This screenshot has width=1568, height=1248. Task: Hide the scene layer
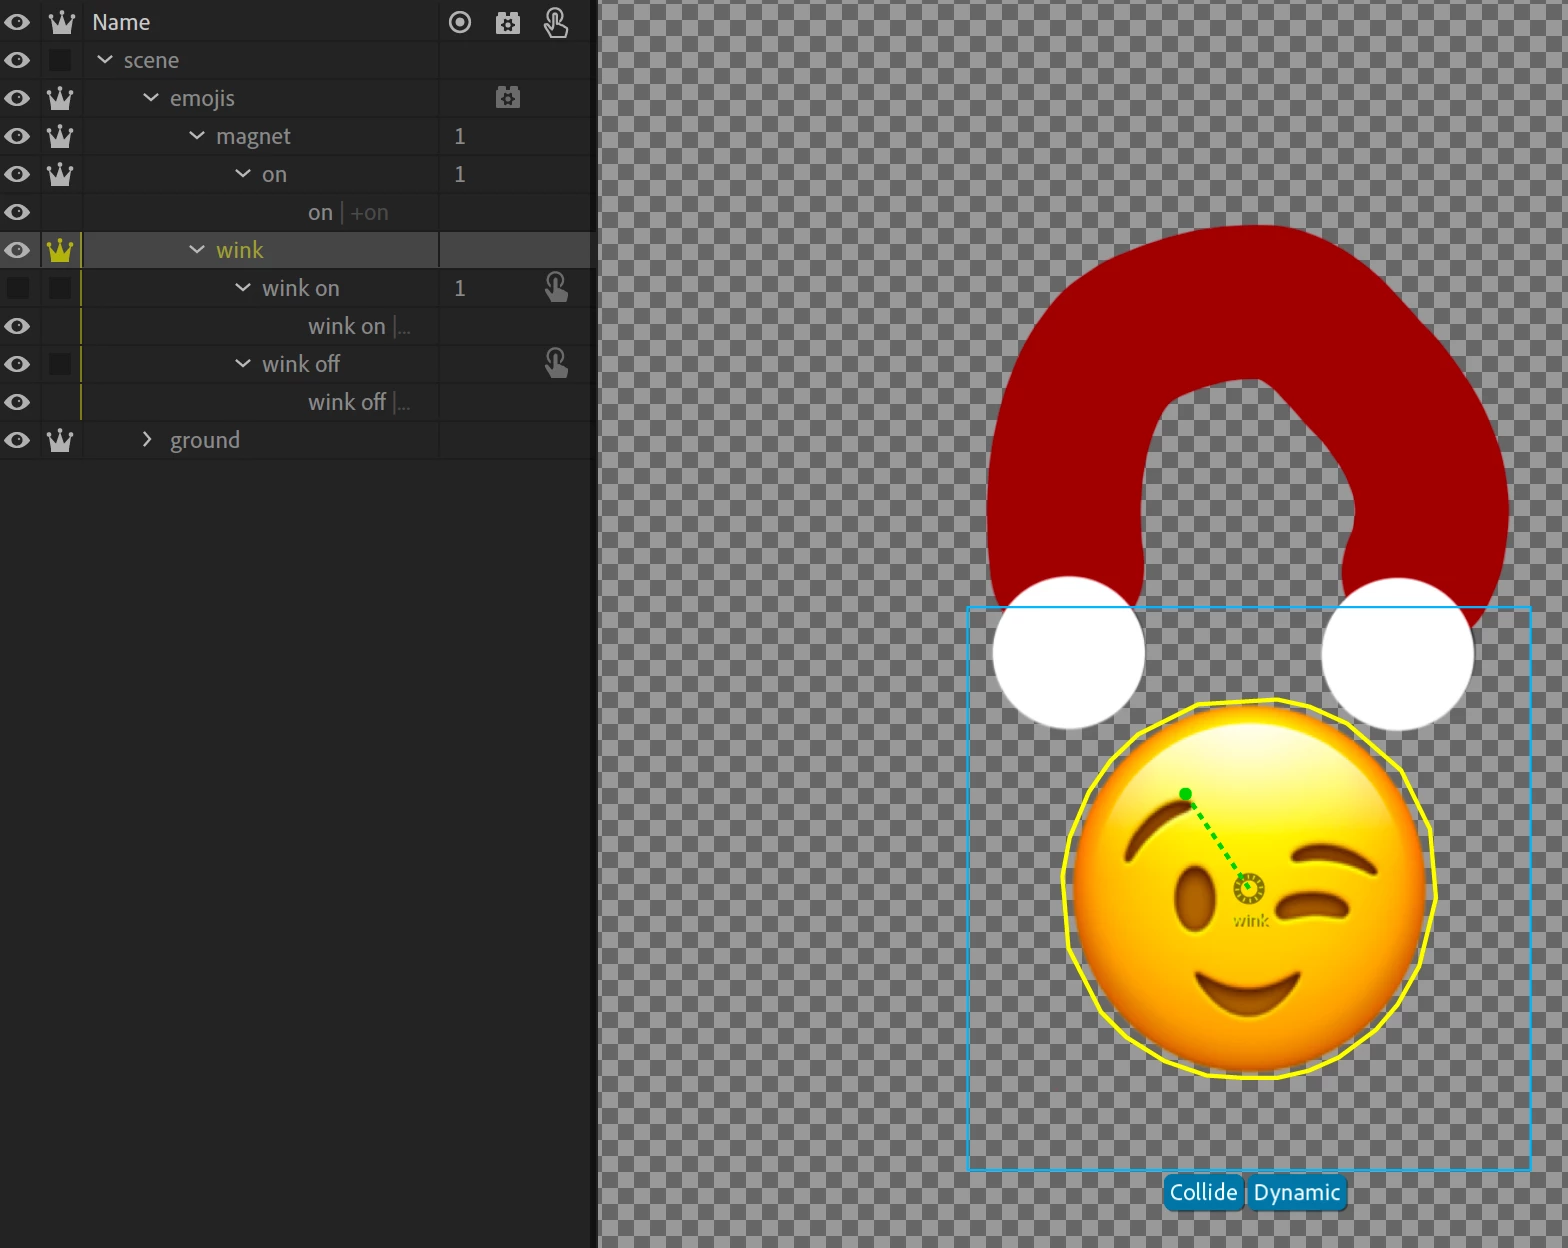pyautogui.click(x=17, y=60)
